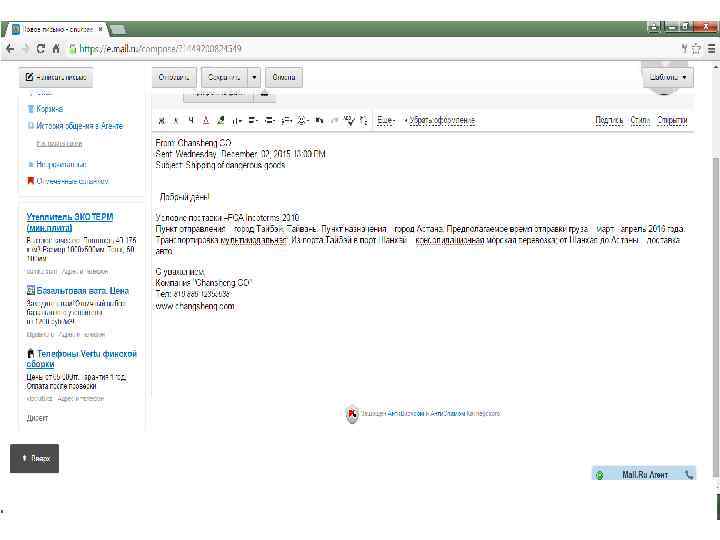Expand the 'Ещё' formatting options
The width and height of the screenshot is (720, 540).
pyautogui.click(x=386, y=120)
